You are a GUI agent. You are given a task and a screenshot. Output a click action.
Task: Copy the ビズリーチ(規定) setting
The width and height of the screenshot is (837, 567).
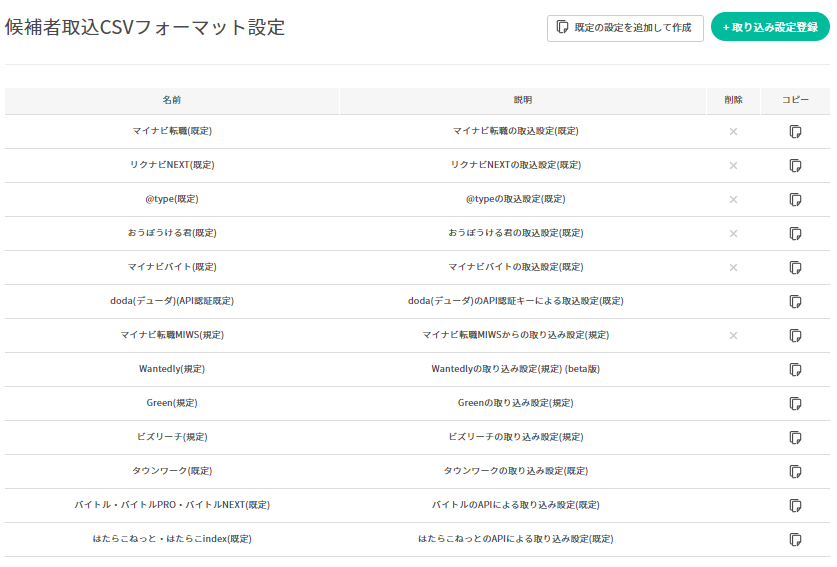pos(795,438)
